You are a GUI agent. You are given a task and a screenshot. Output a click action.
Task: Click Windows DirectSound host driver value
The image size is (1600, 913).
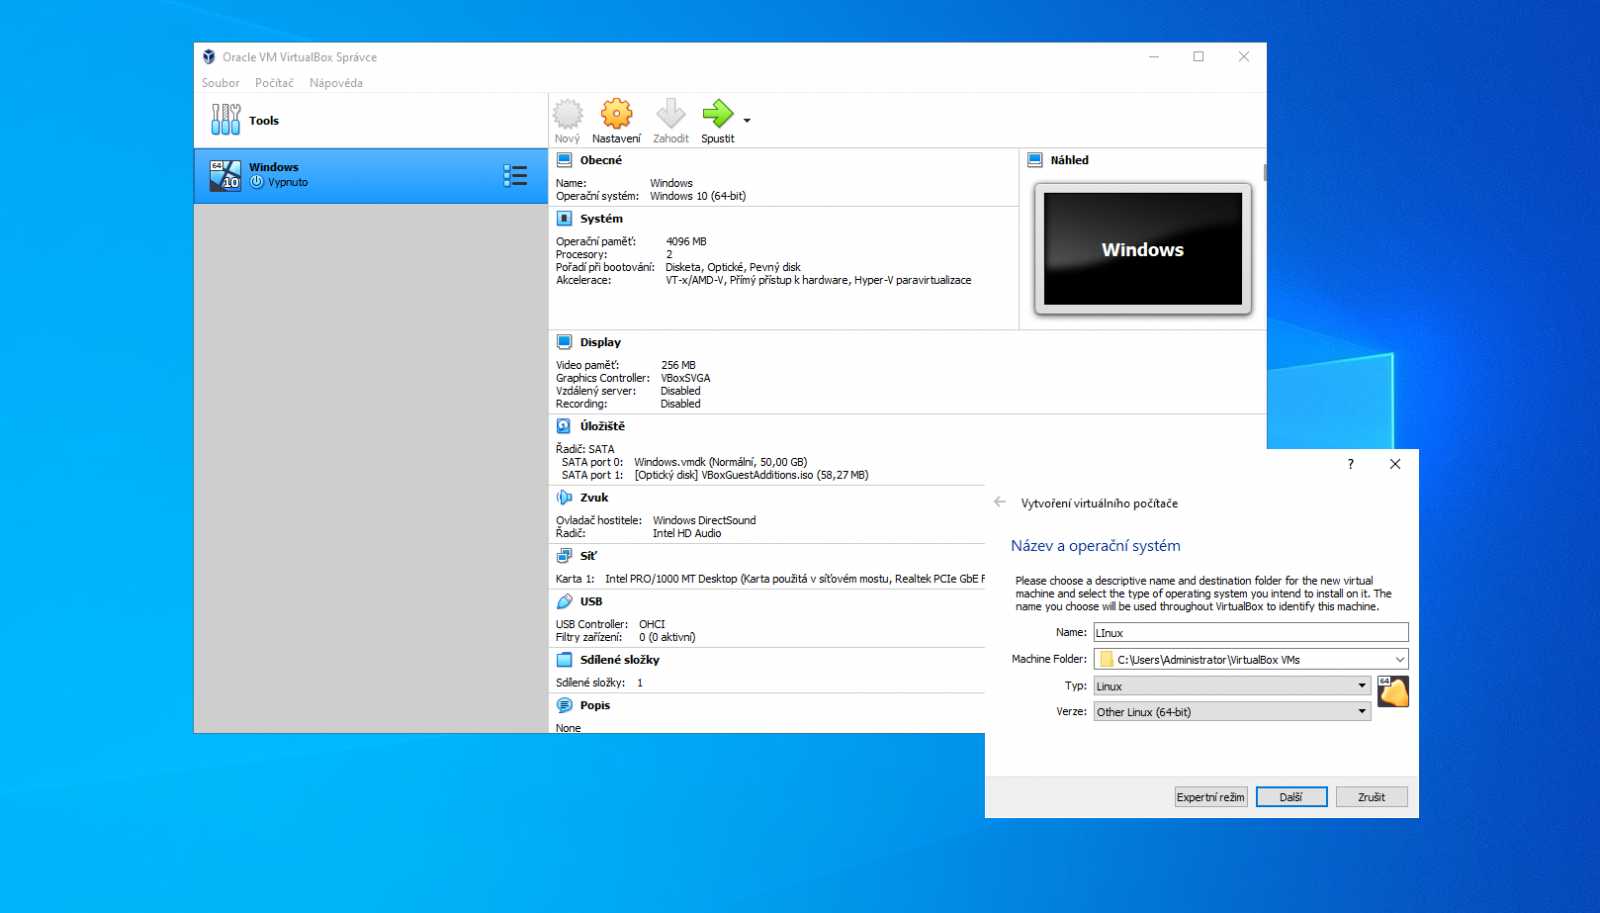click(x=704, y=520)
